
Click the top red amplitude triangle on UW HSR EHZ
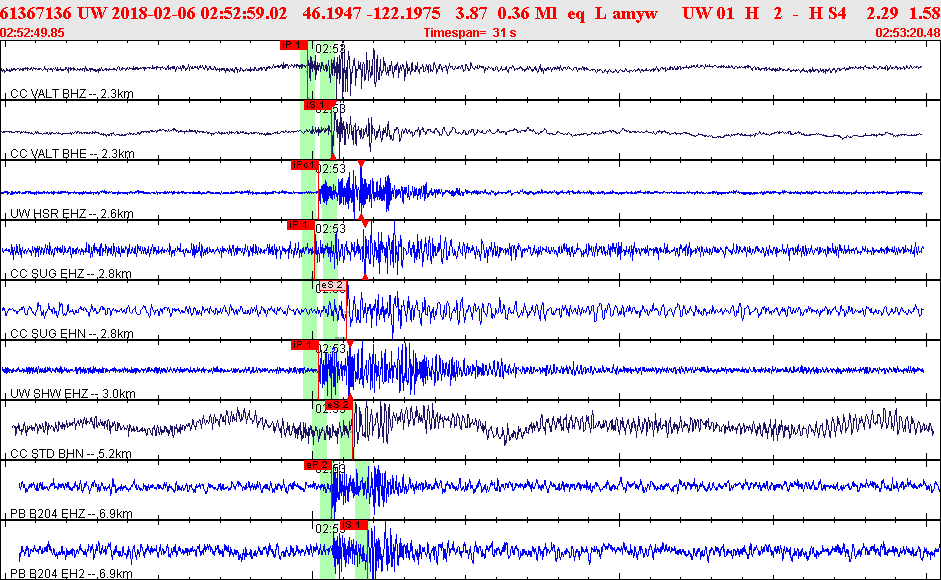pyautogui.click(x=361, y=163)
